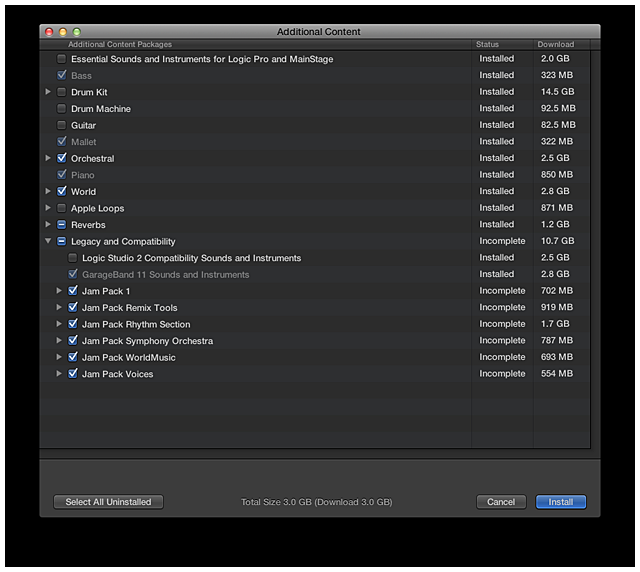Click the Reverbs package name
The height and width of the screenshot is (572, 640).
coord(88,225)
